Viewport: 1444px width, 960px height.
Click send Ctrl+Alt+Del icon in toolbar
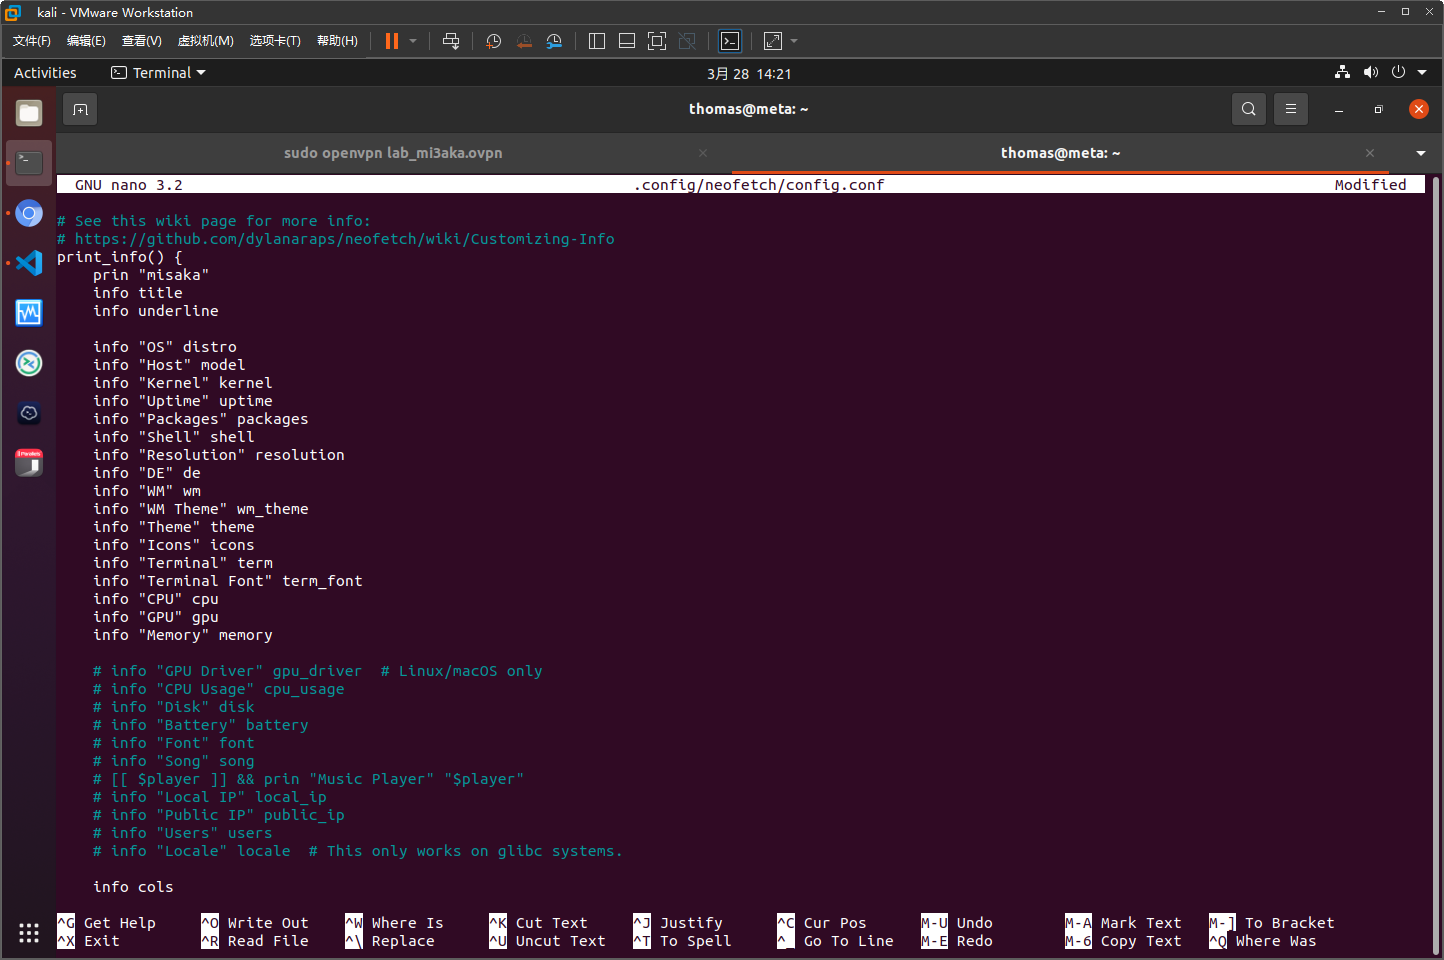451,41
